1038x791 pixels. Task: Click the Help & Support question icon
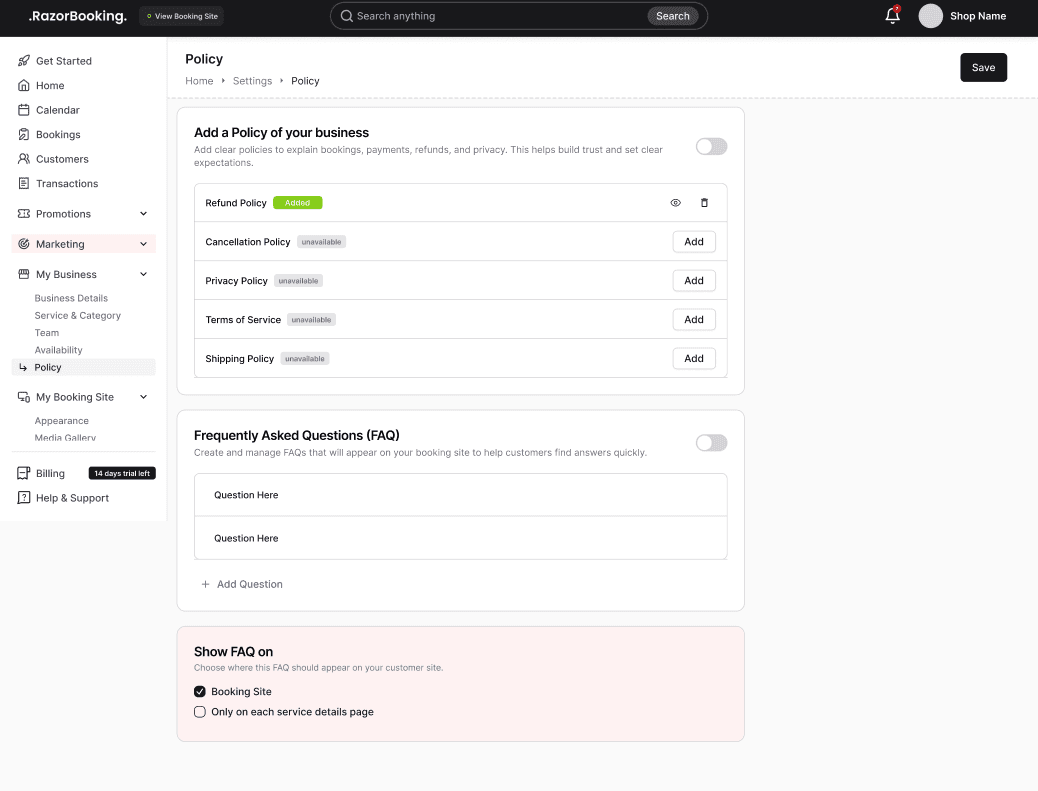[24, 498]
